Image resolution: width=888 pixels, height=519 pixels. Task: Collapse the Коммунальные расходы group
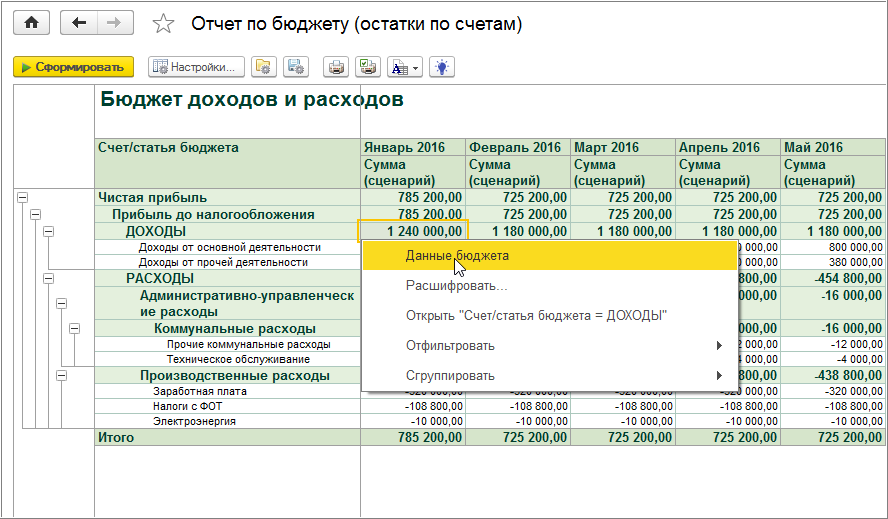[74, 328]
